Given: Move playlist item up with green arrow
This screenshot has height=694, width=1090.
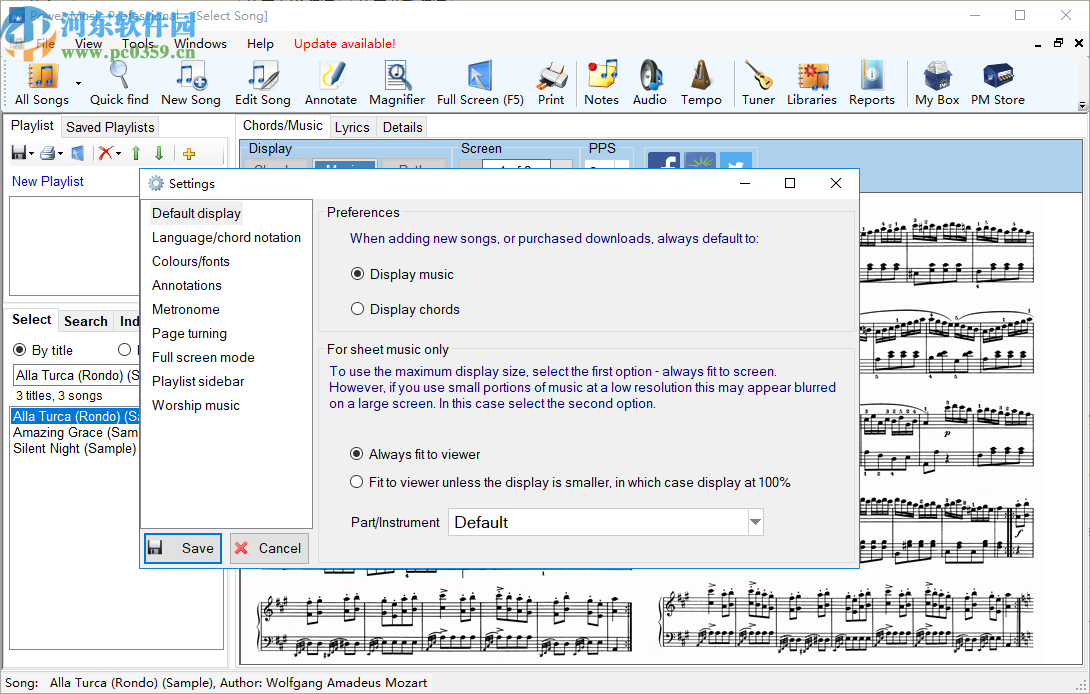Looking at the screenshot, I should [x=136, y=153].
